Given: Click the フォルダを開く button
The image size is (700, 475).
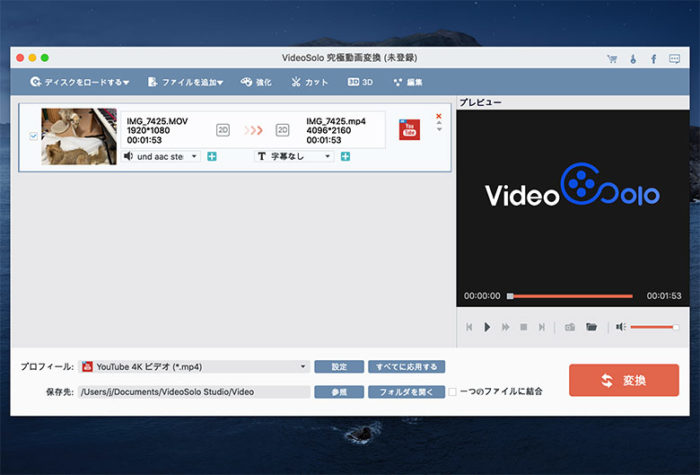Looking at the screenshot, I should point(406,392).
